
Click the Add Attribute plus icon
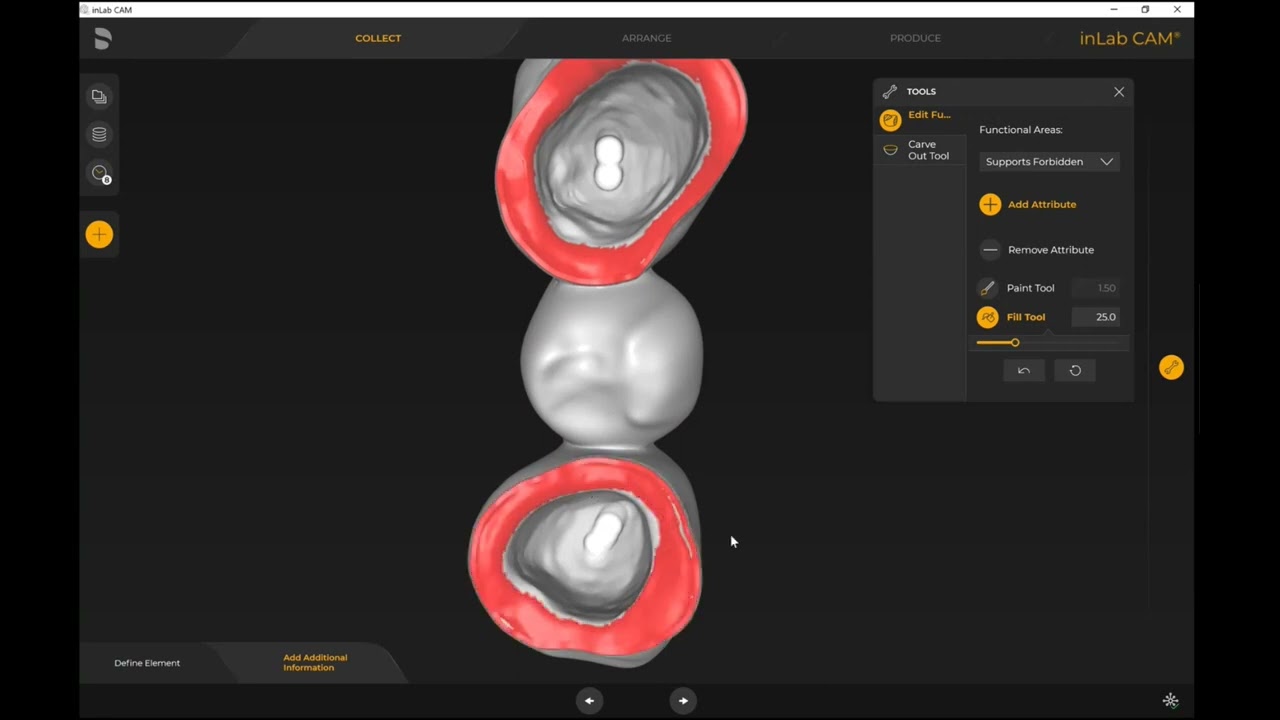(x=990, y=204)
